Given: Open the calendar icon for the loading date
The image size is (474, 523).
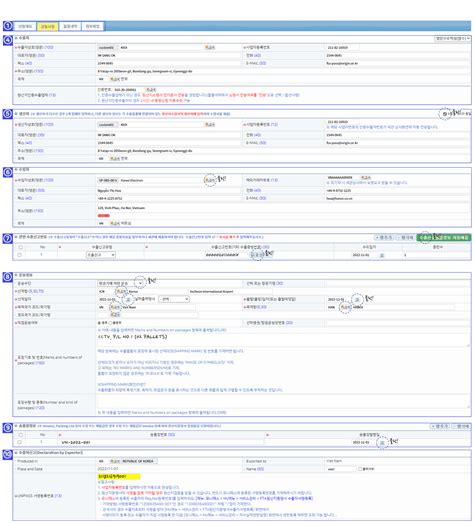Looking at the screenshot, I should tap(127, 299).
